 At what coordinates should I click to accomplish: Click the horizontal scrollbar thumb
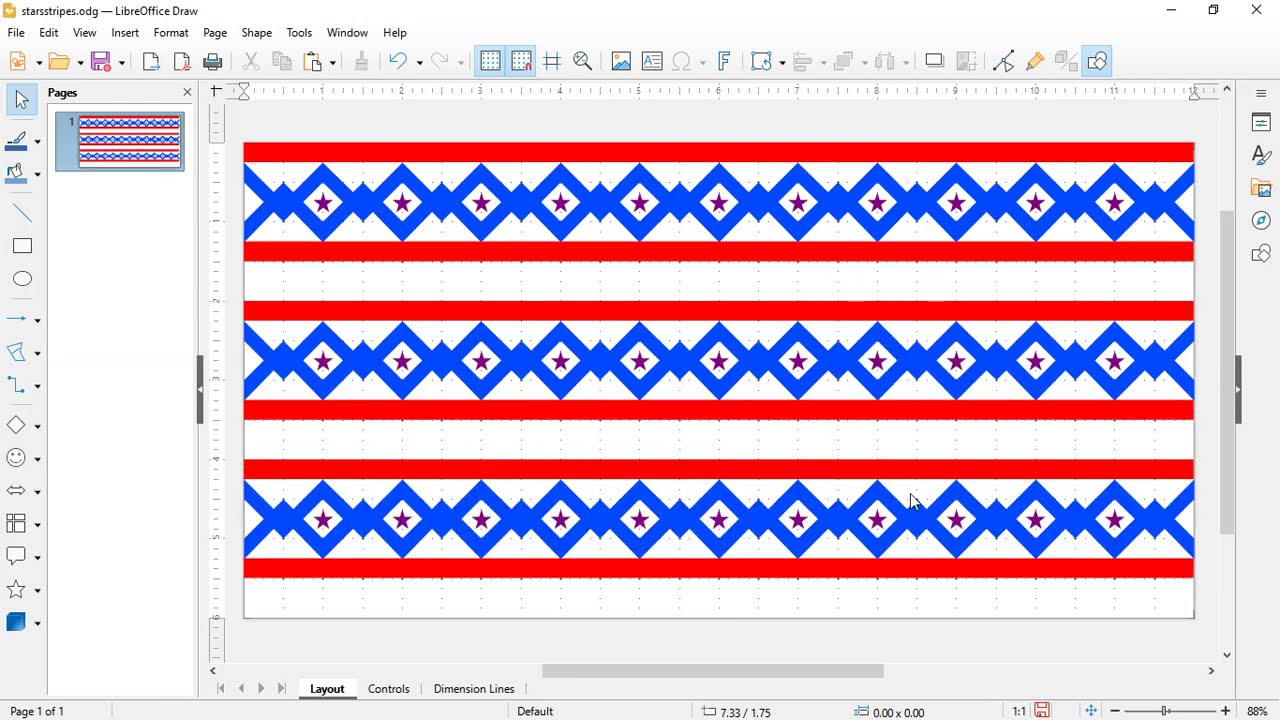tap(713, 671)
